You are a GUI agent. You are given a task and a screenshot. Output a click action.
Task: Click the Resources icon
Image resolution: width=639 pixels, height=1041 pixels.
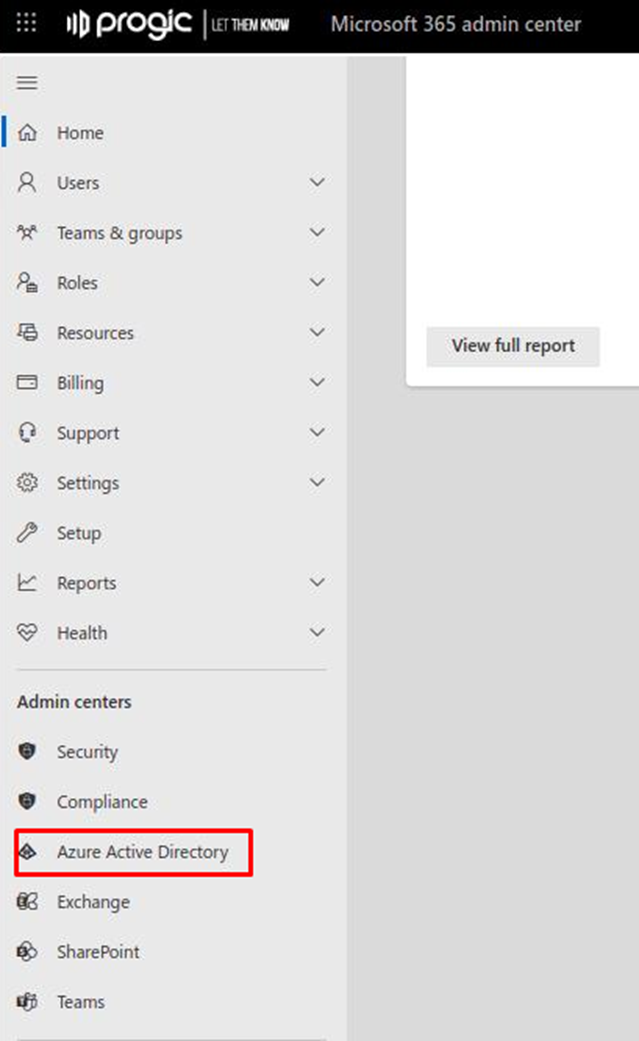27,333
